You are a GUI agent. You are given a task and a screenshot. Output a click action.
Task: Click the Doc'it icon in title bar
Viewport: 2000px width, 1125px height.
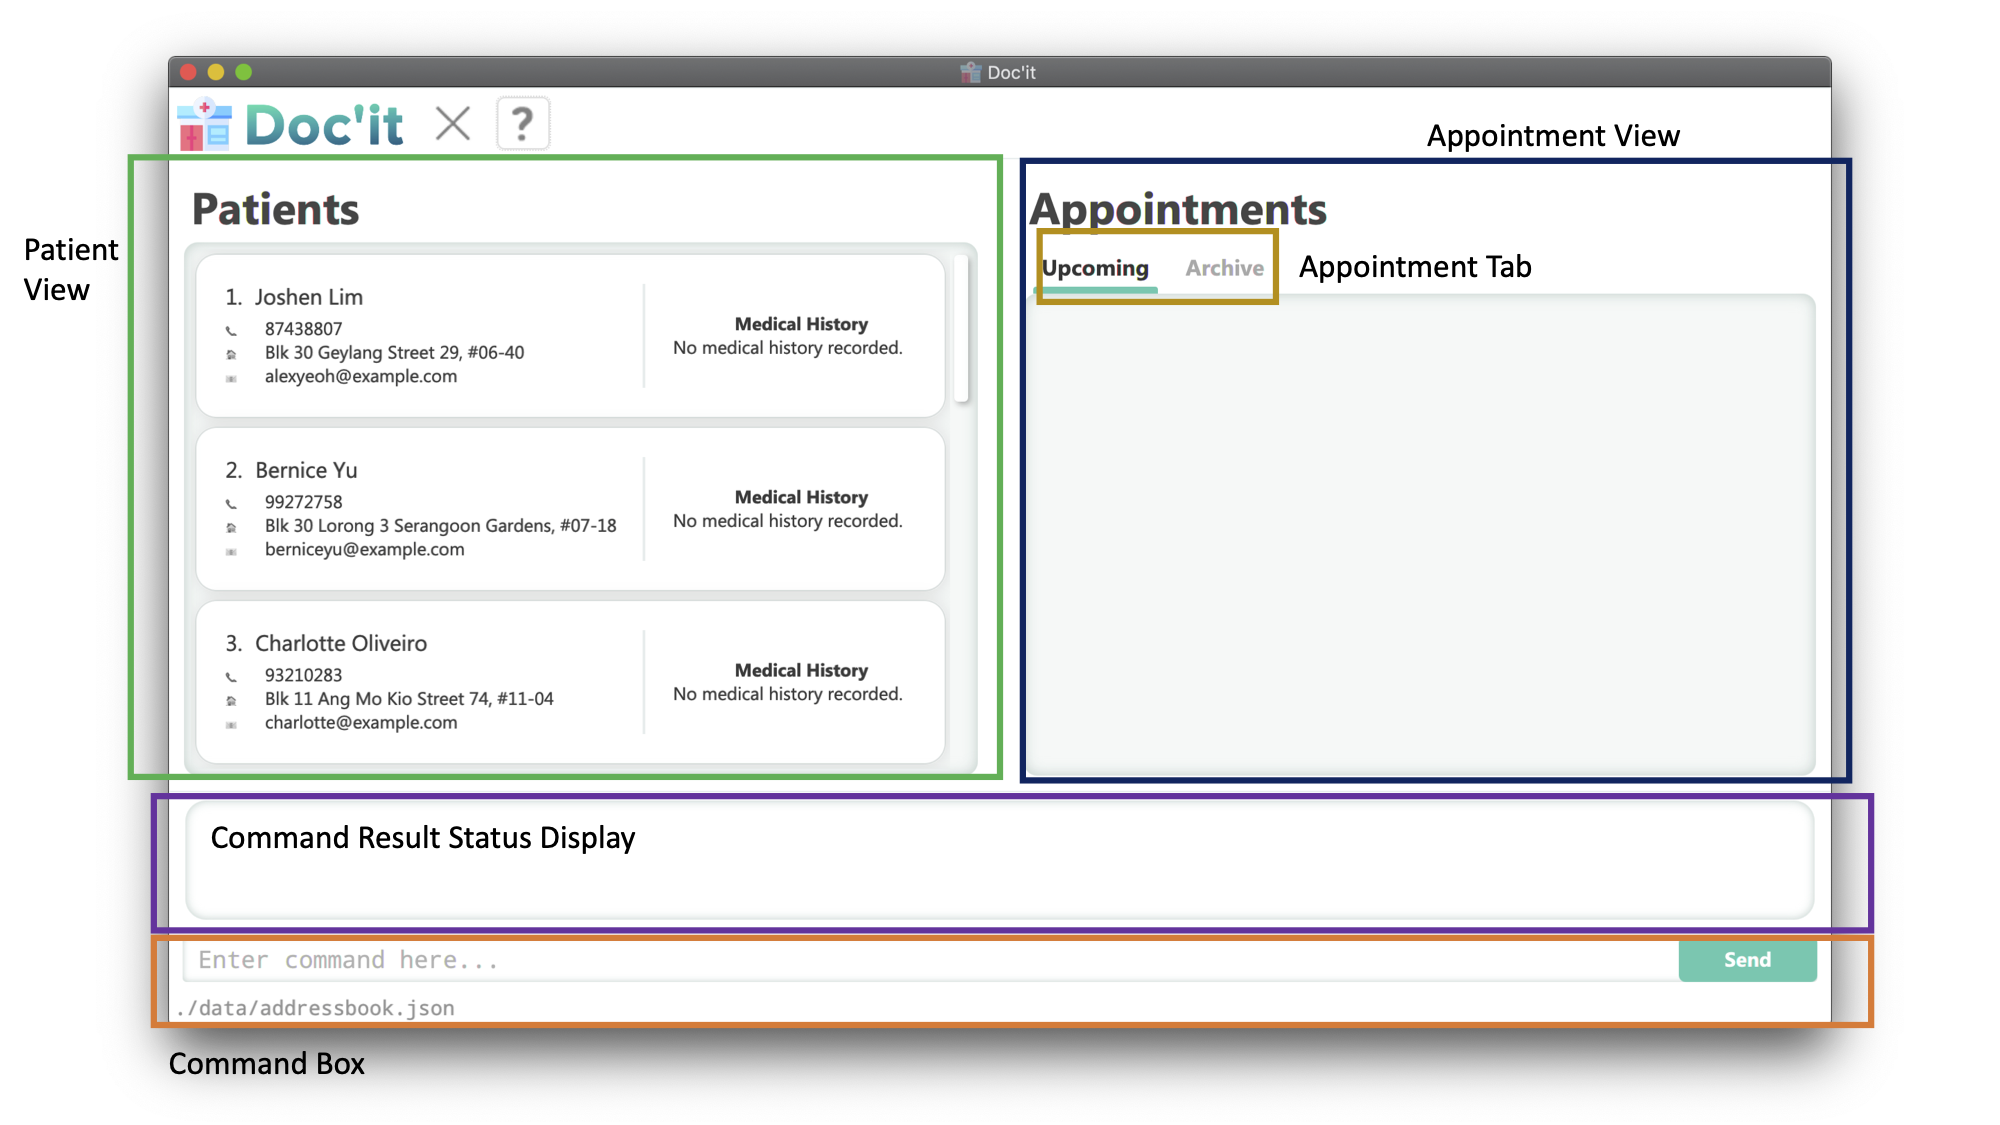coord(970,72)
